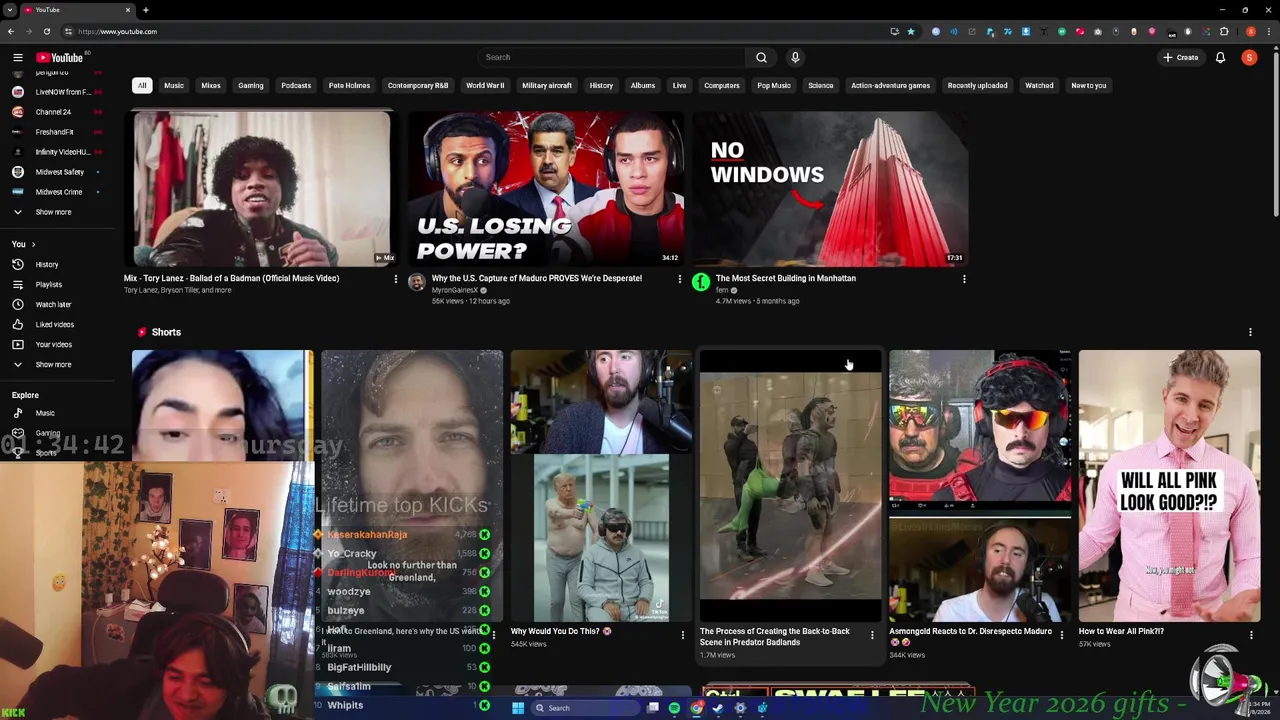Start voice search with microphone icon
Viewport: 1280px width, 720px height.
[x=795, y=58]
